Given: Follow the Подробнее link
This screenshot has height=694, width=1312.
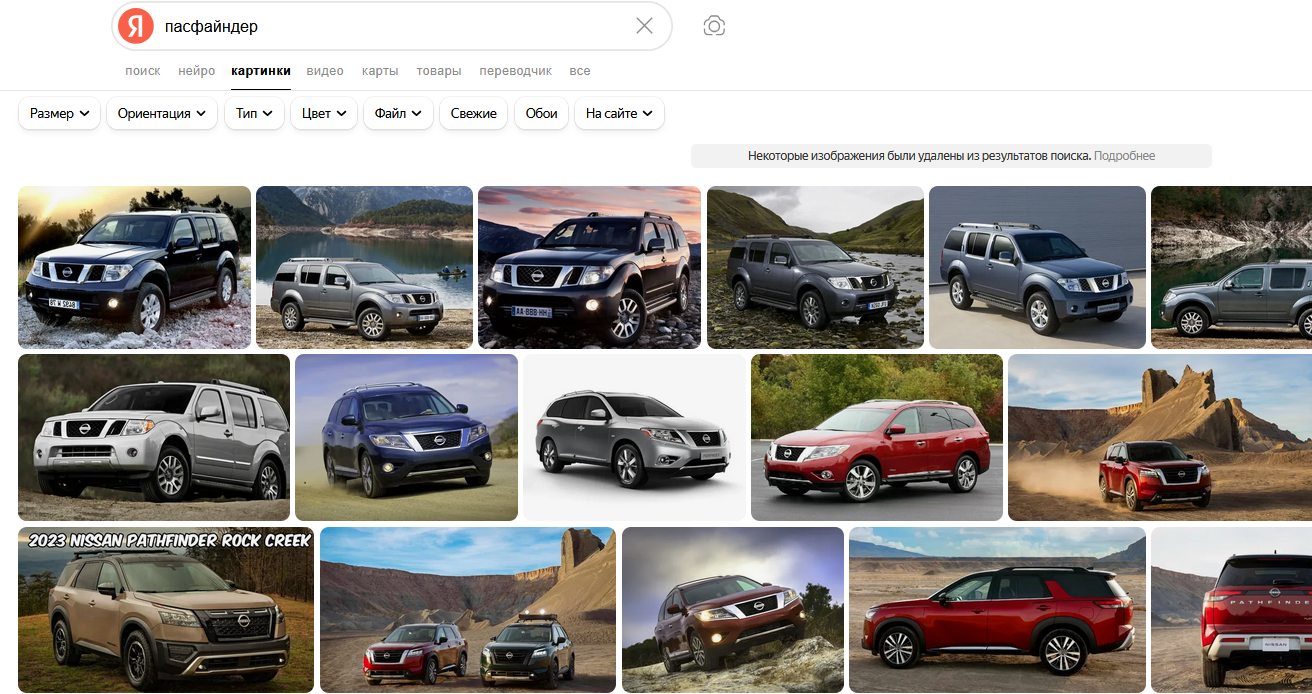Looking at the screenshot, I should pos(1124,156).
